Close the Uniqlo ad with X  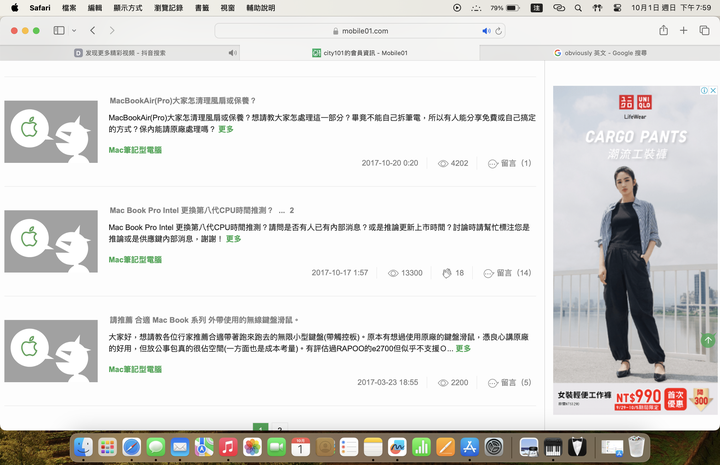pos(713,90)
